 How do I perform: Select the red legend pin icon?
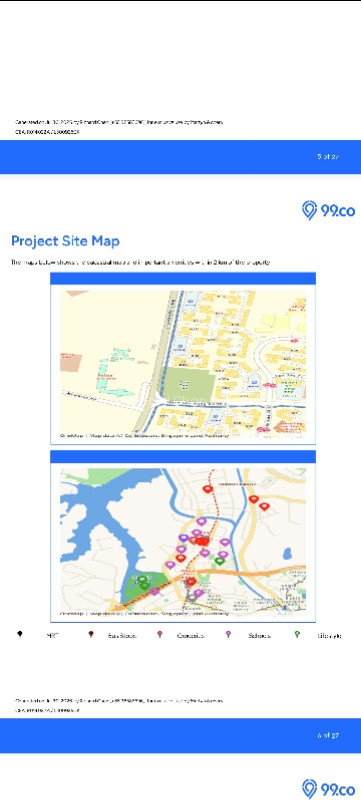[160, 634]
